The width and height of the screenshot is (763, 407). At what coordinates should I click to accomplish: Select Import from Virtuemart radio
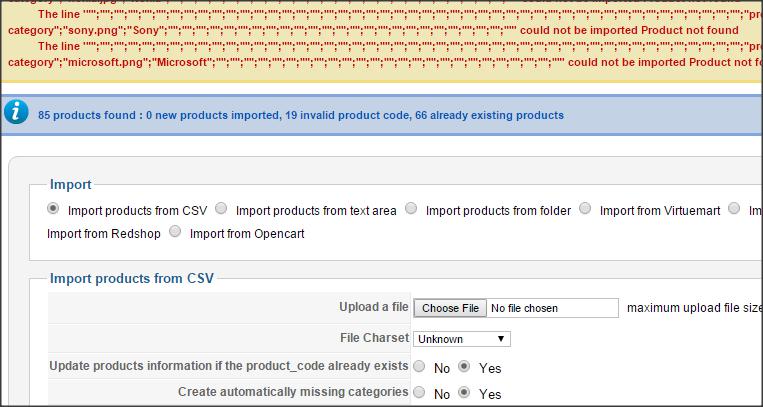(585, 209)
